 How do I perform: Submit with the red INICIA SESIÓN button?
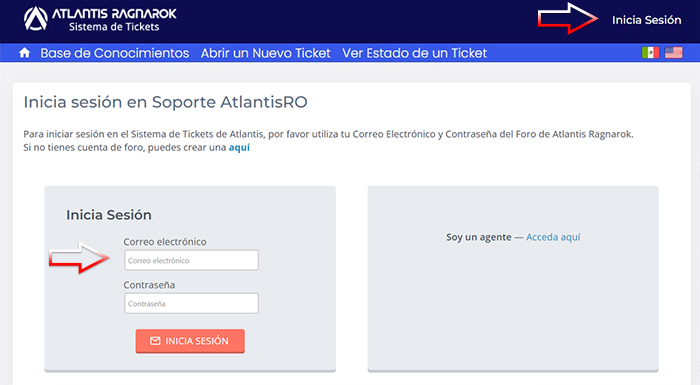coord(190,341)
